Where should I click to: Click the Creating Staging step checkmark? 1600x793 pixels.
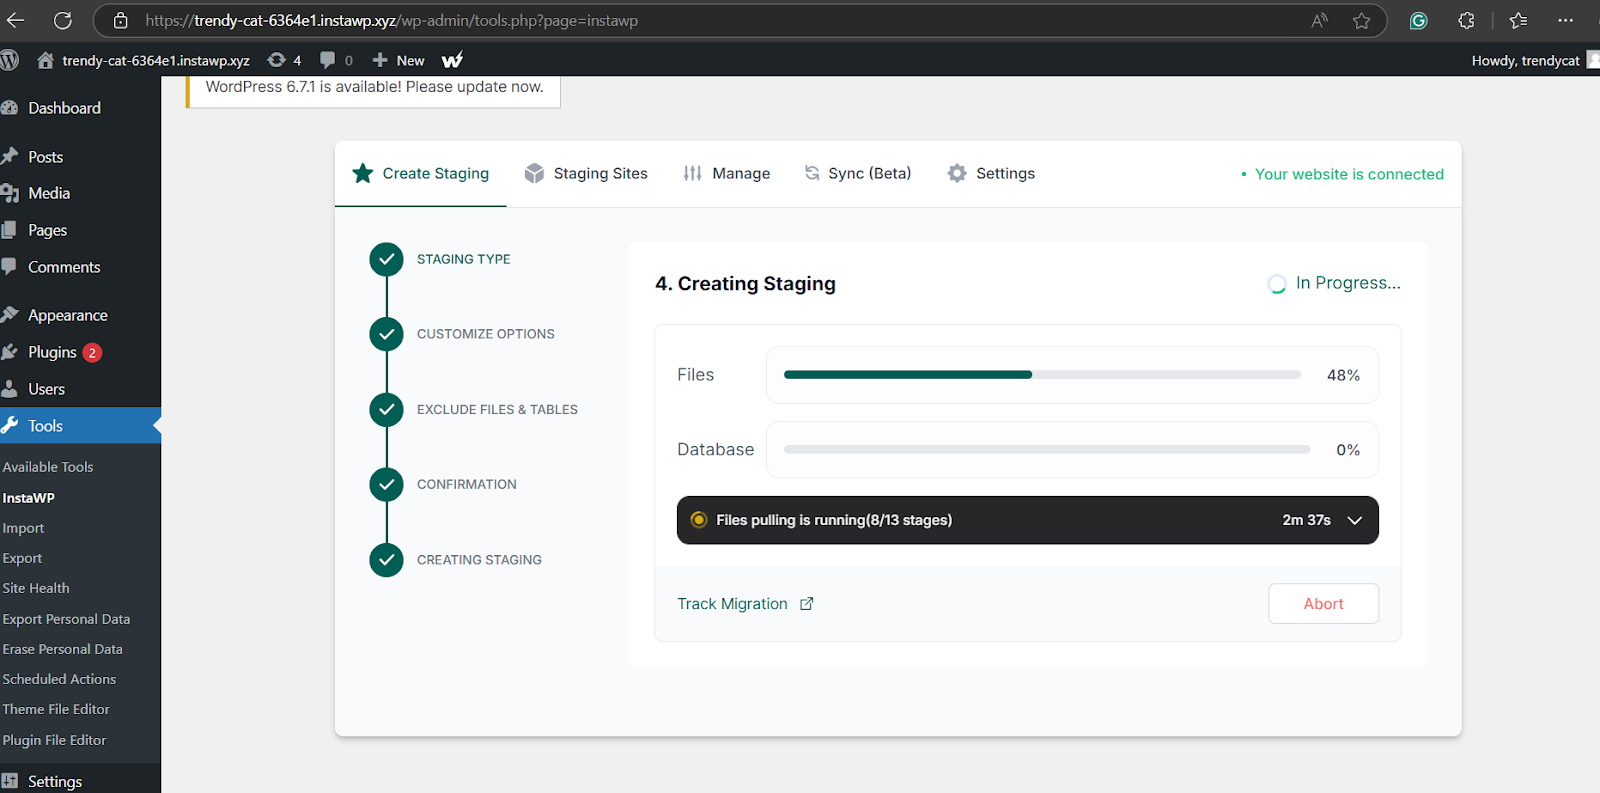tap(386, 560)
